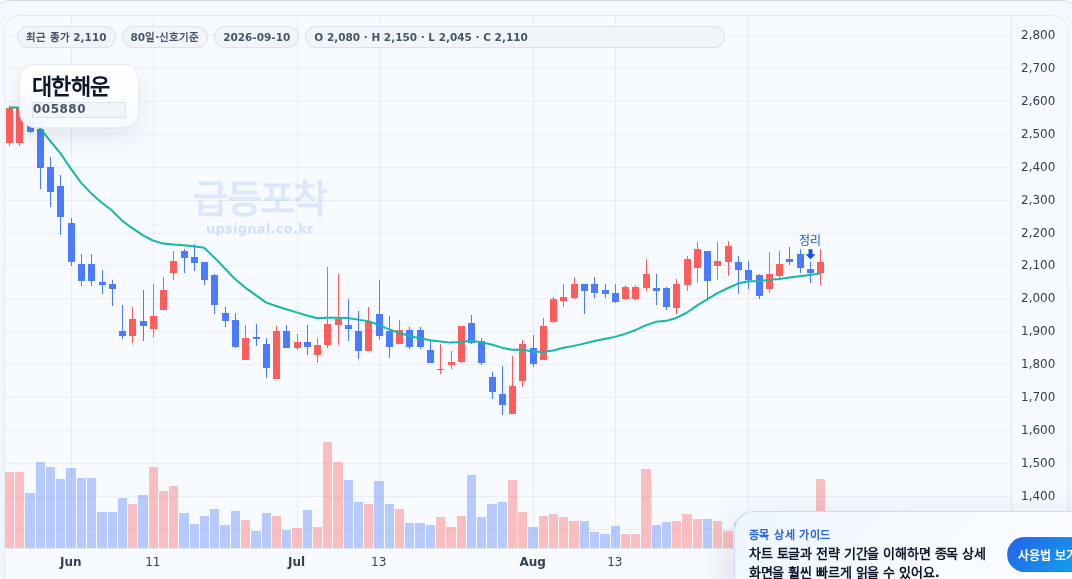
Task: Click the Jun label on the time axis
Action: [x=70, y=562]
